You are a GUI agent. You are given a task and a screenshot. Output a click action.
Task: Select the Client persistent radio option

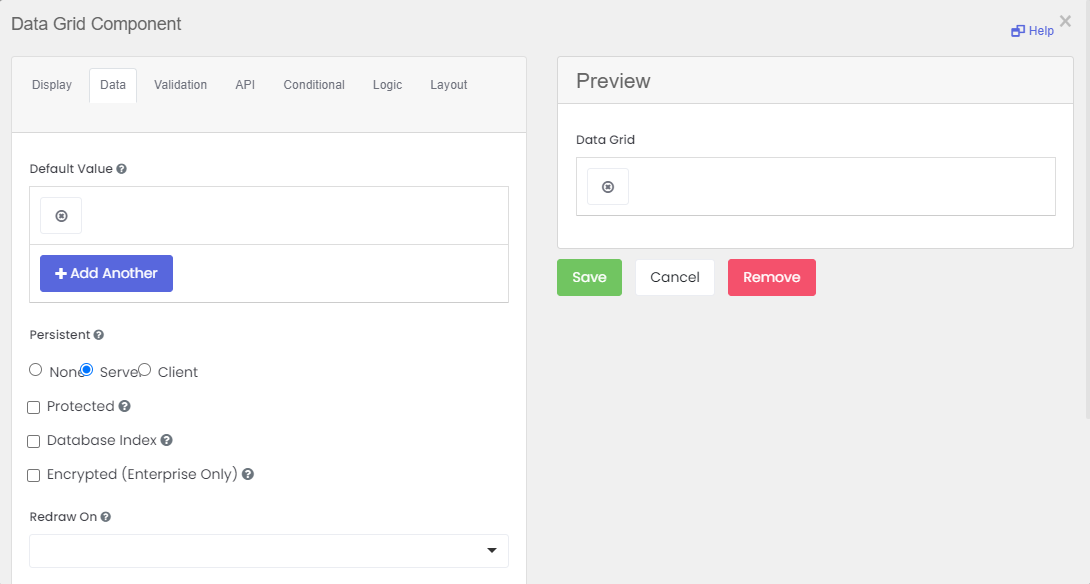click(145, 370)
